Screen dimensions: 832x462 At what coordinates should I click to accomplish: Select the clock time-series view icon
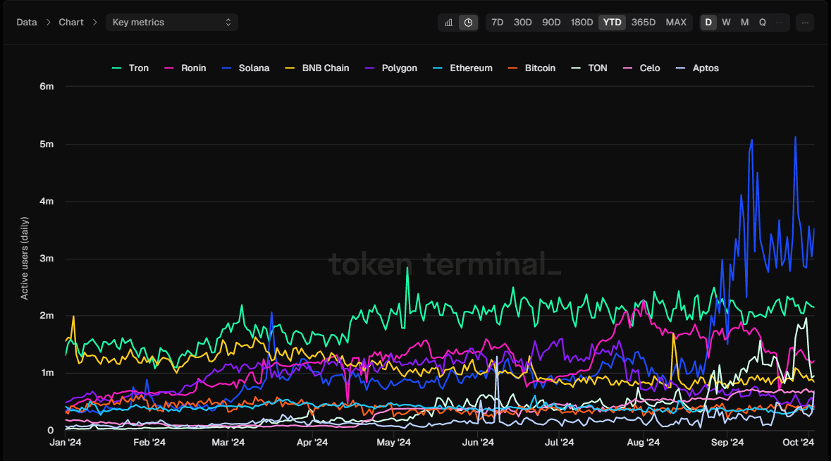468,22
